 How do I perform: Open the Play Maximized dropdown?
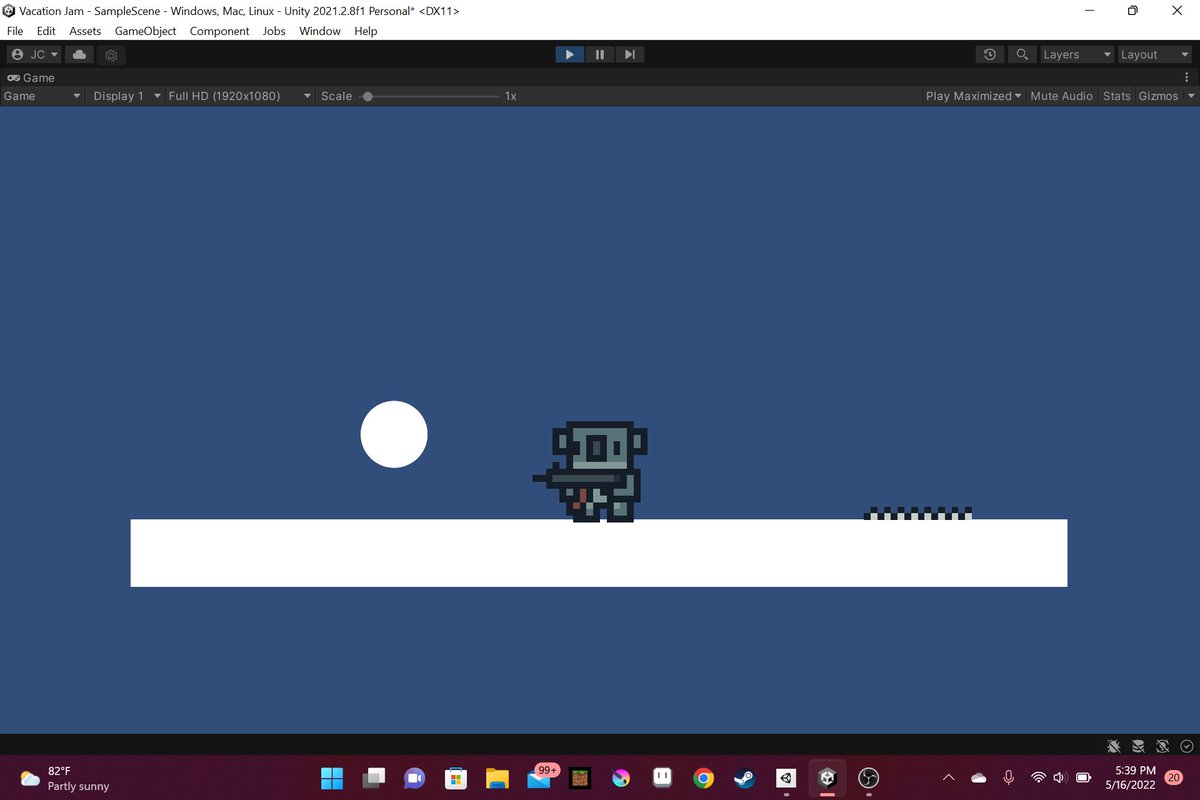coord(974,96)
